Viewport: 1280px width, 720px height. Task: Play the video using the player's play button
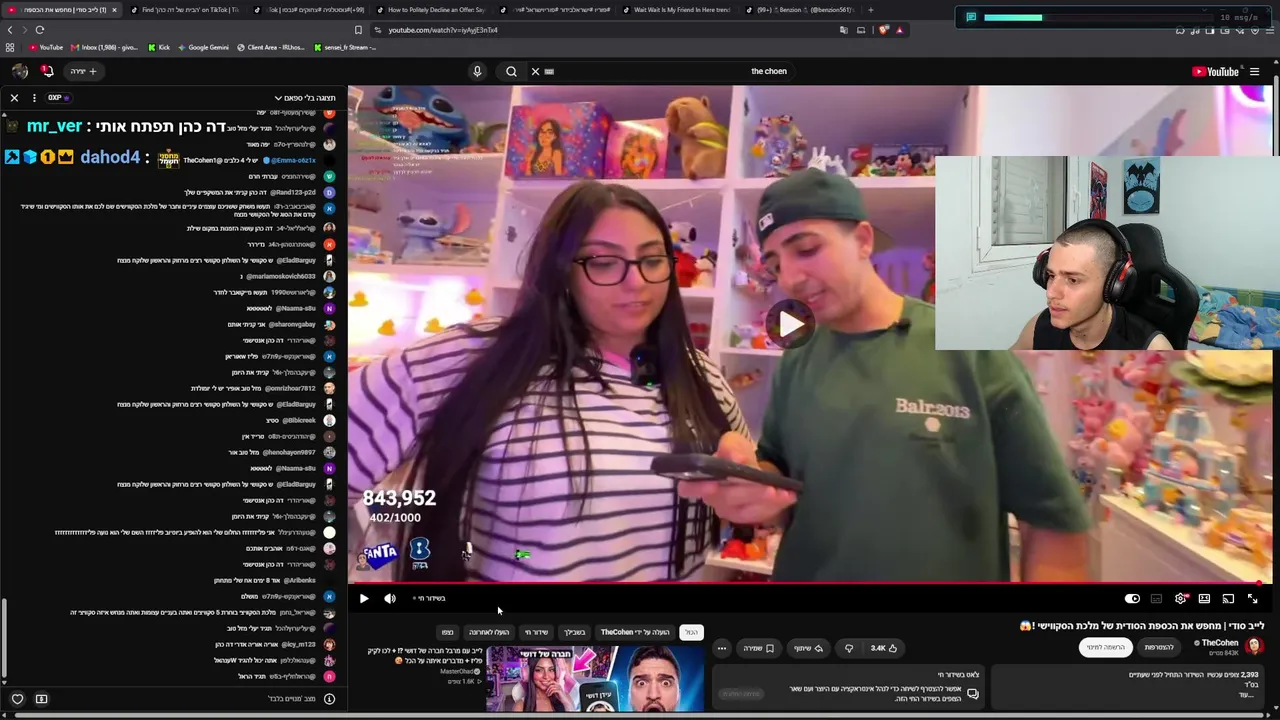coord(364,598)
